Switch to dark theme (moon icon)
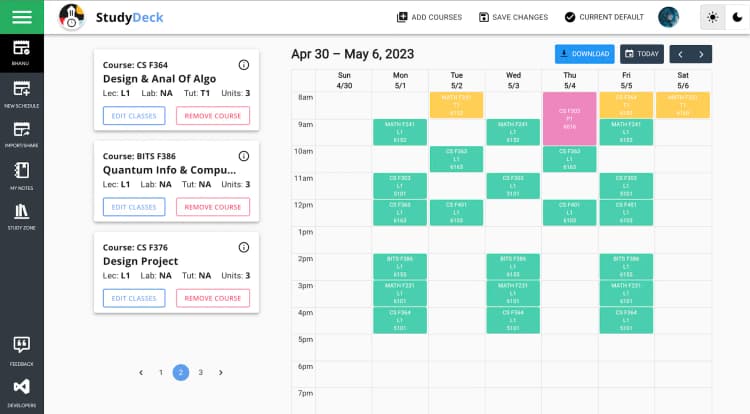Image resolution: width=750 pixels, height=414 pixels. (x=738, y=17)
